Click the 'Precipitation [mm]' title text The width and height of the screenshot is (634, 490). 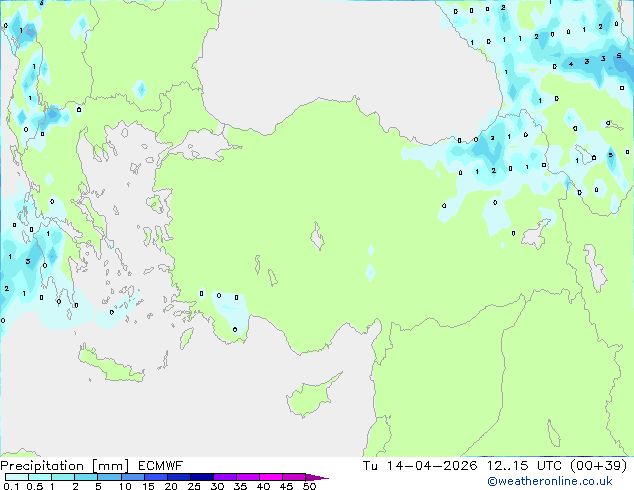65,466
